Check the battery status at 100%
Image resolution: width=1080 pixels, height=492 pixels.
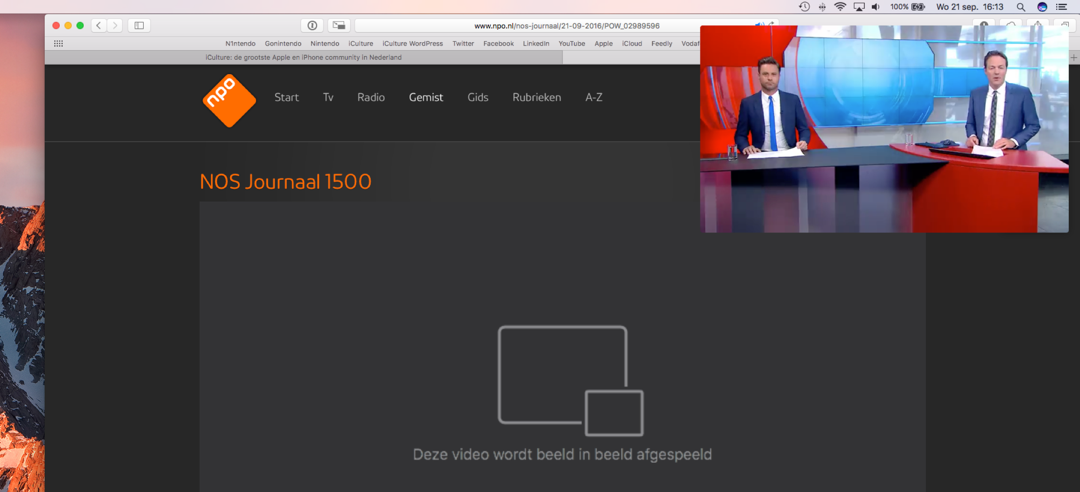pos(906,7)
